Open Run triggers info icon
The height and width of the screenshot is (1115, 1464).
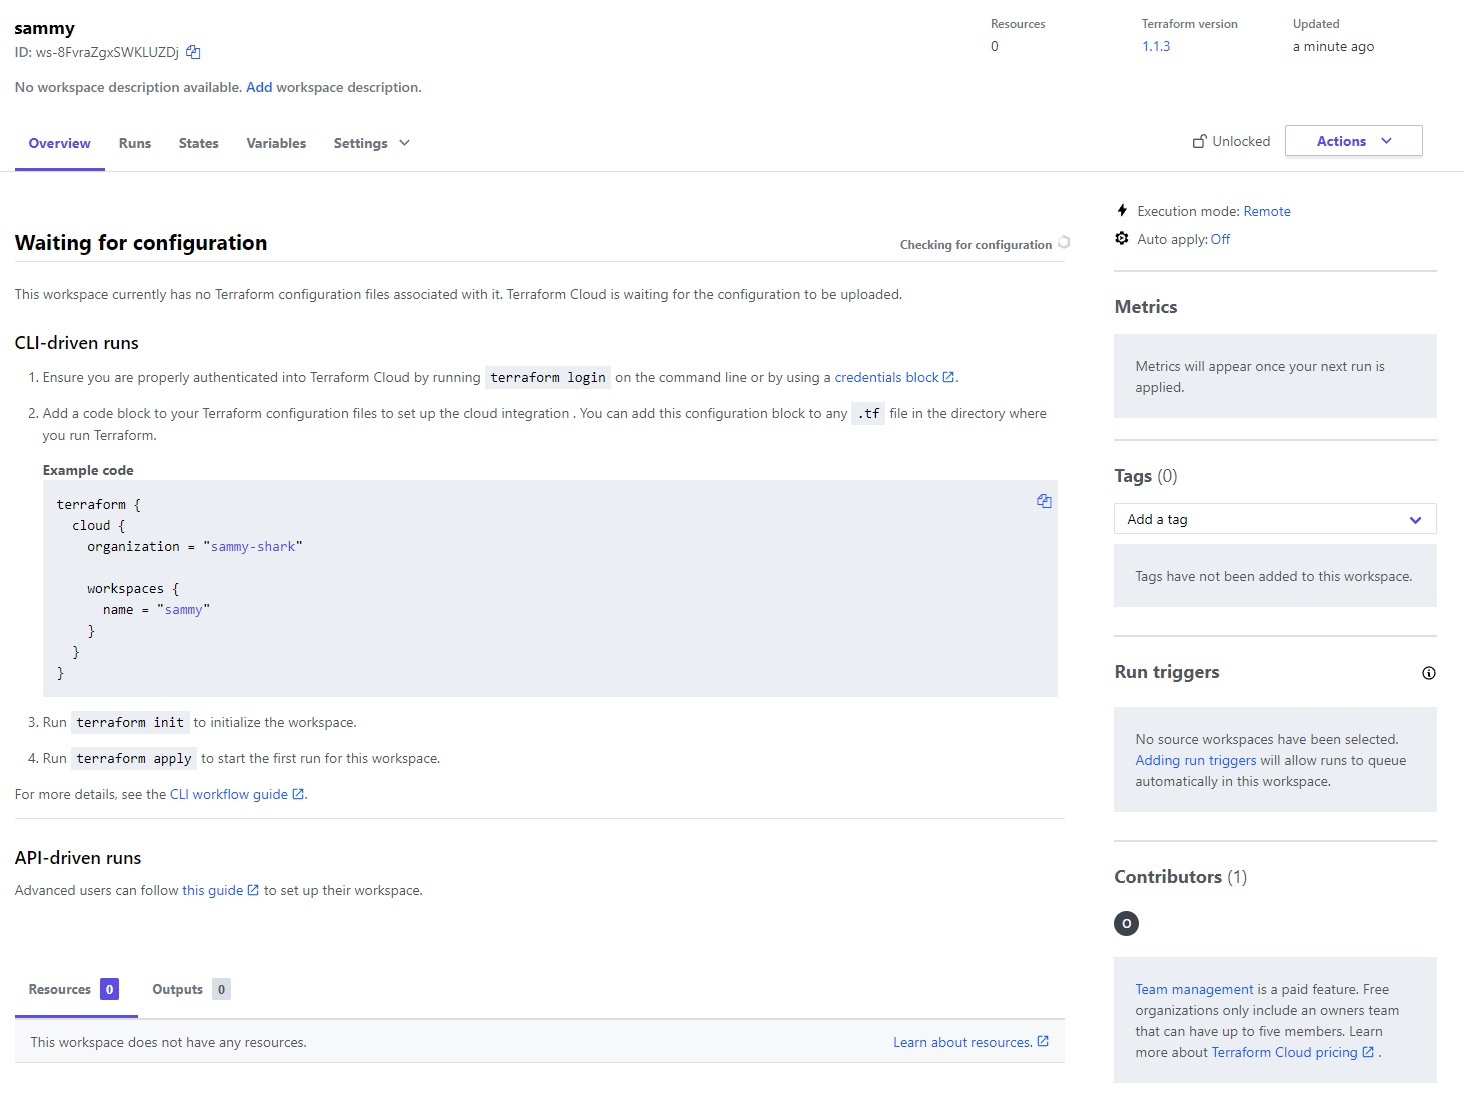1429,673
